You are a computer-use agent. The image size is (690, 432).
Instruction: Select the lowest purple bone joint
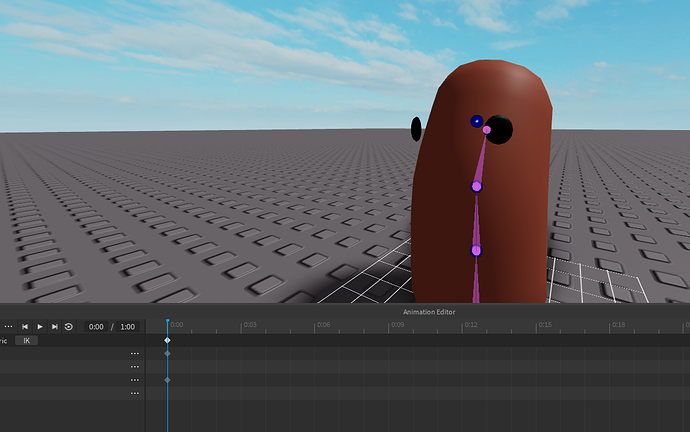tap(476, 251)
